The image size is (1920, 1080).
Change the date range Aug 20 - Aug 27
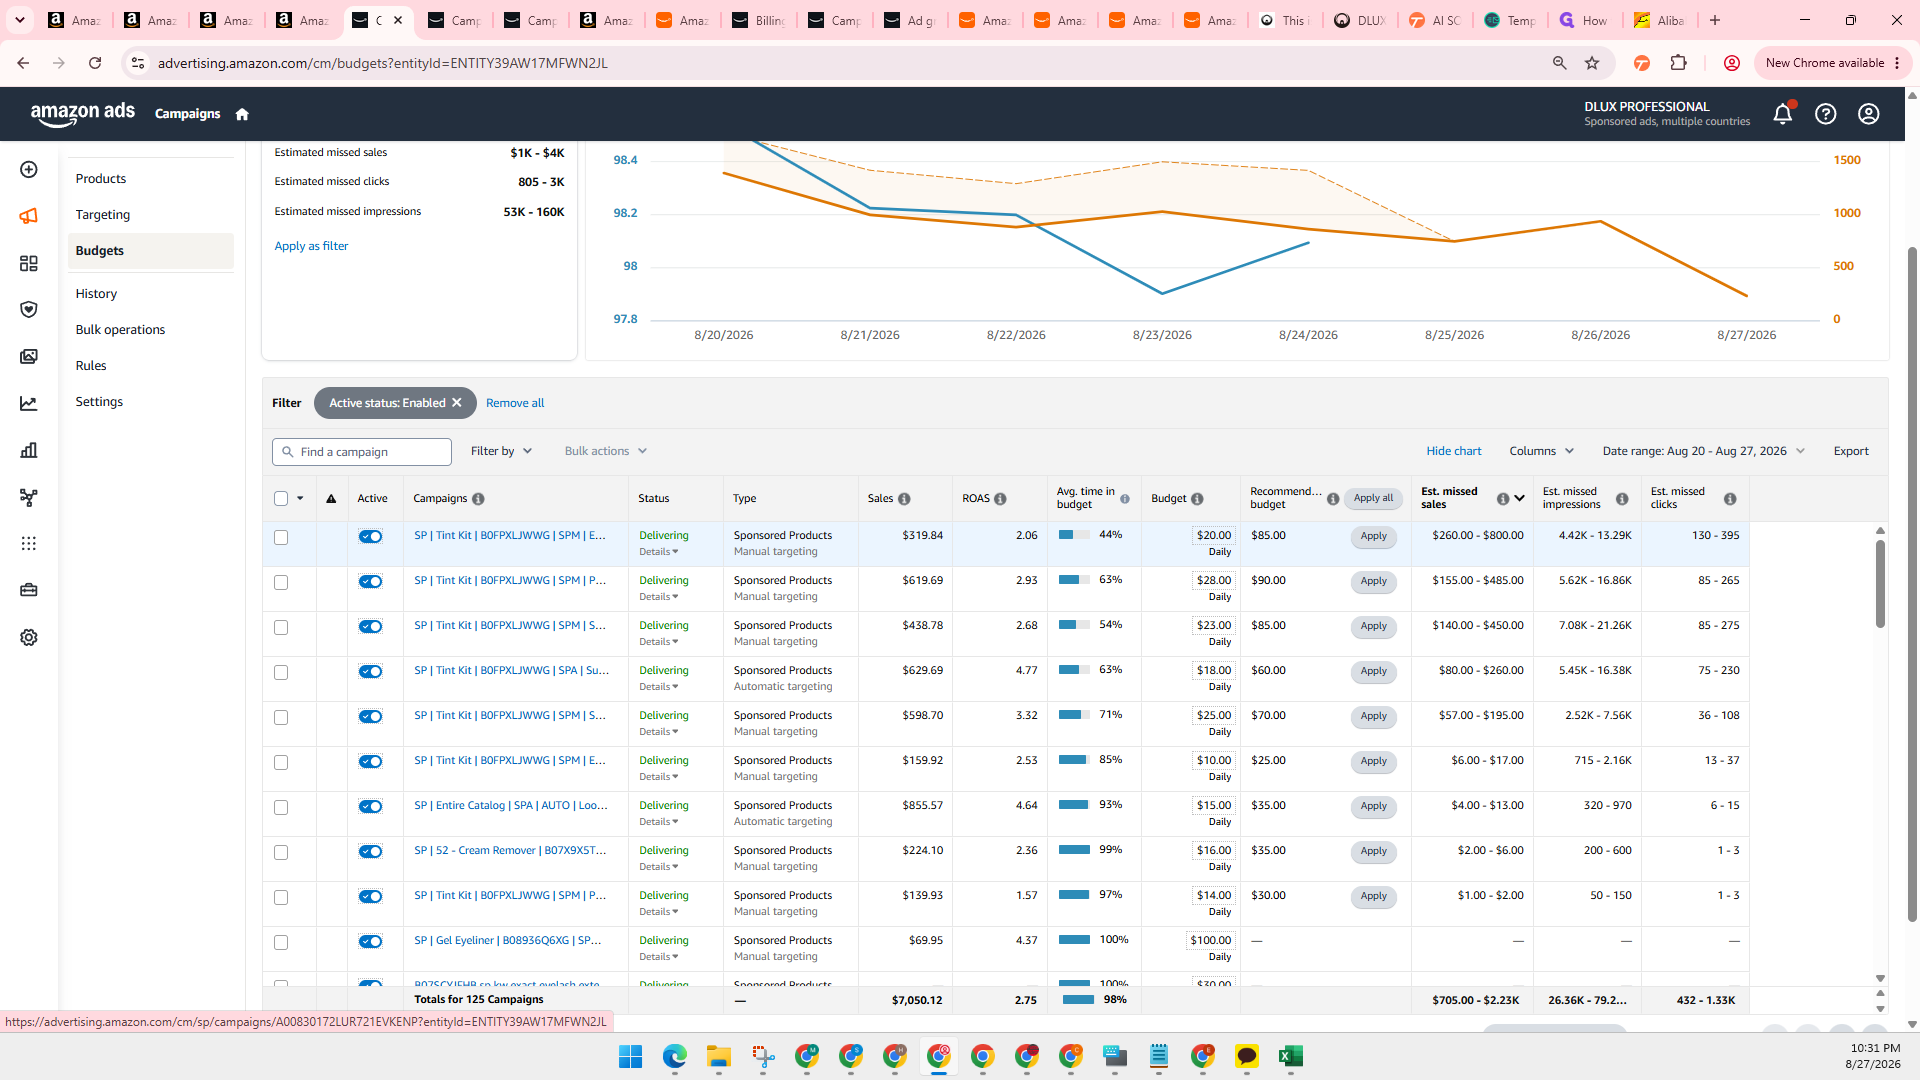pyautogui.click(x=1704, y=452)
